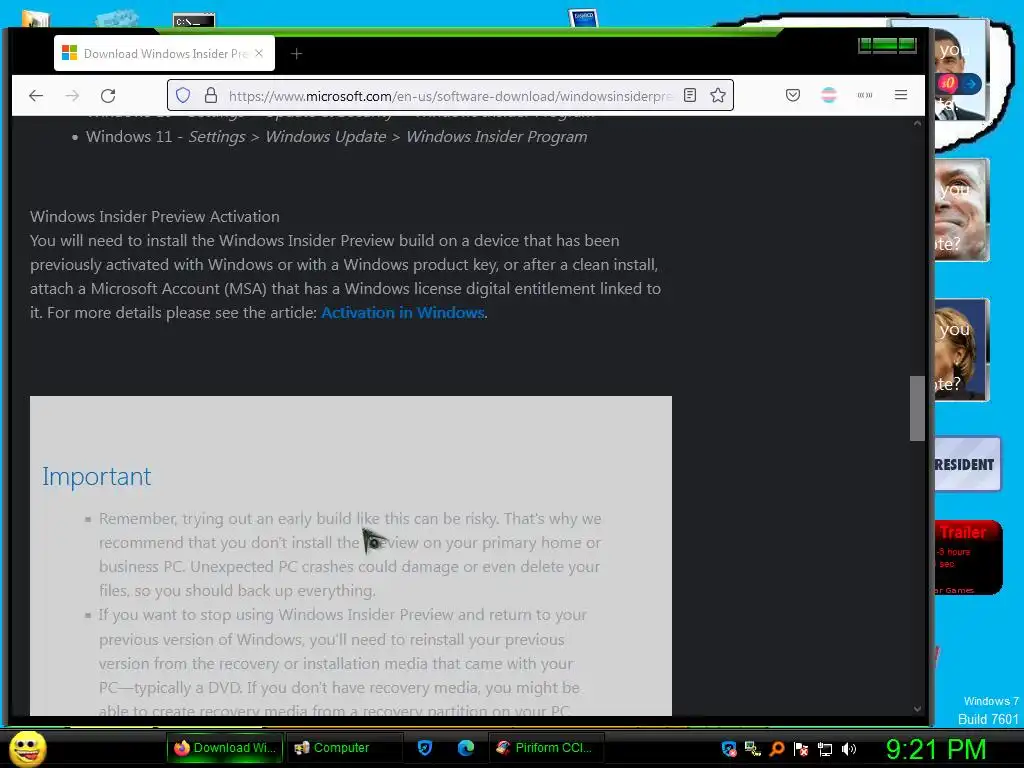Click the 'If you want to stop using' bullet
1024x768 pixels.
[343, 663]
